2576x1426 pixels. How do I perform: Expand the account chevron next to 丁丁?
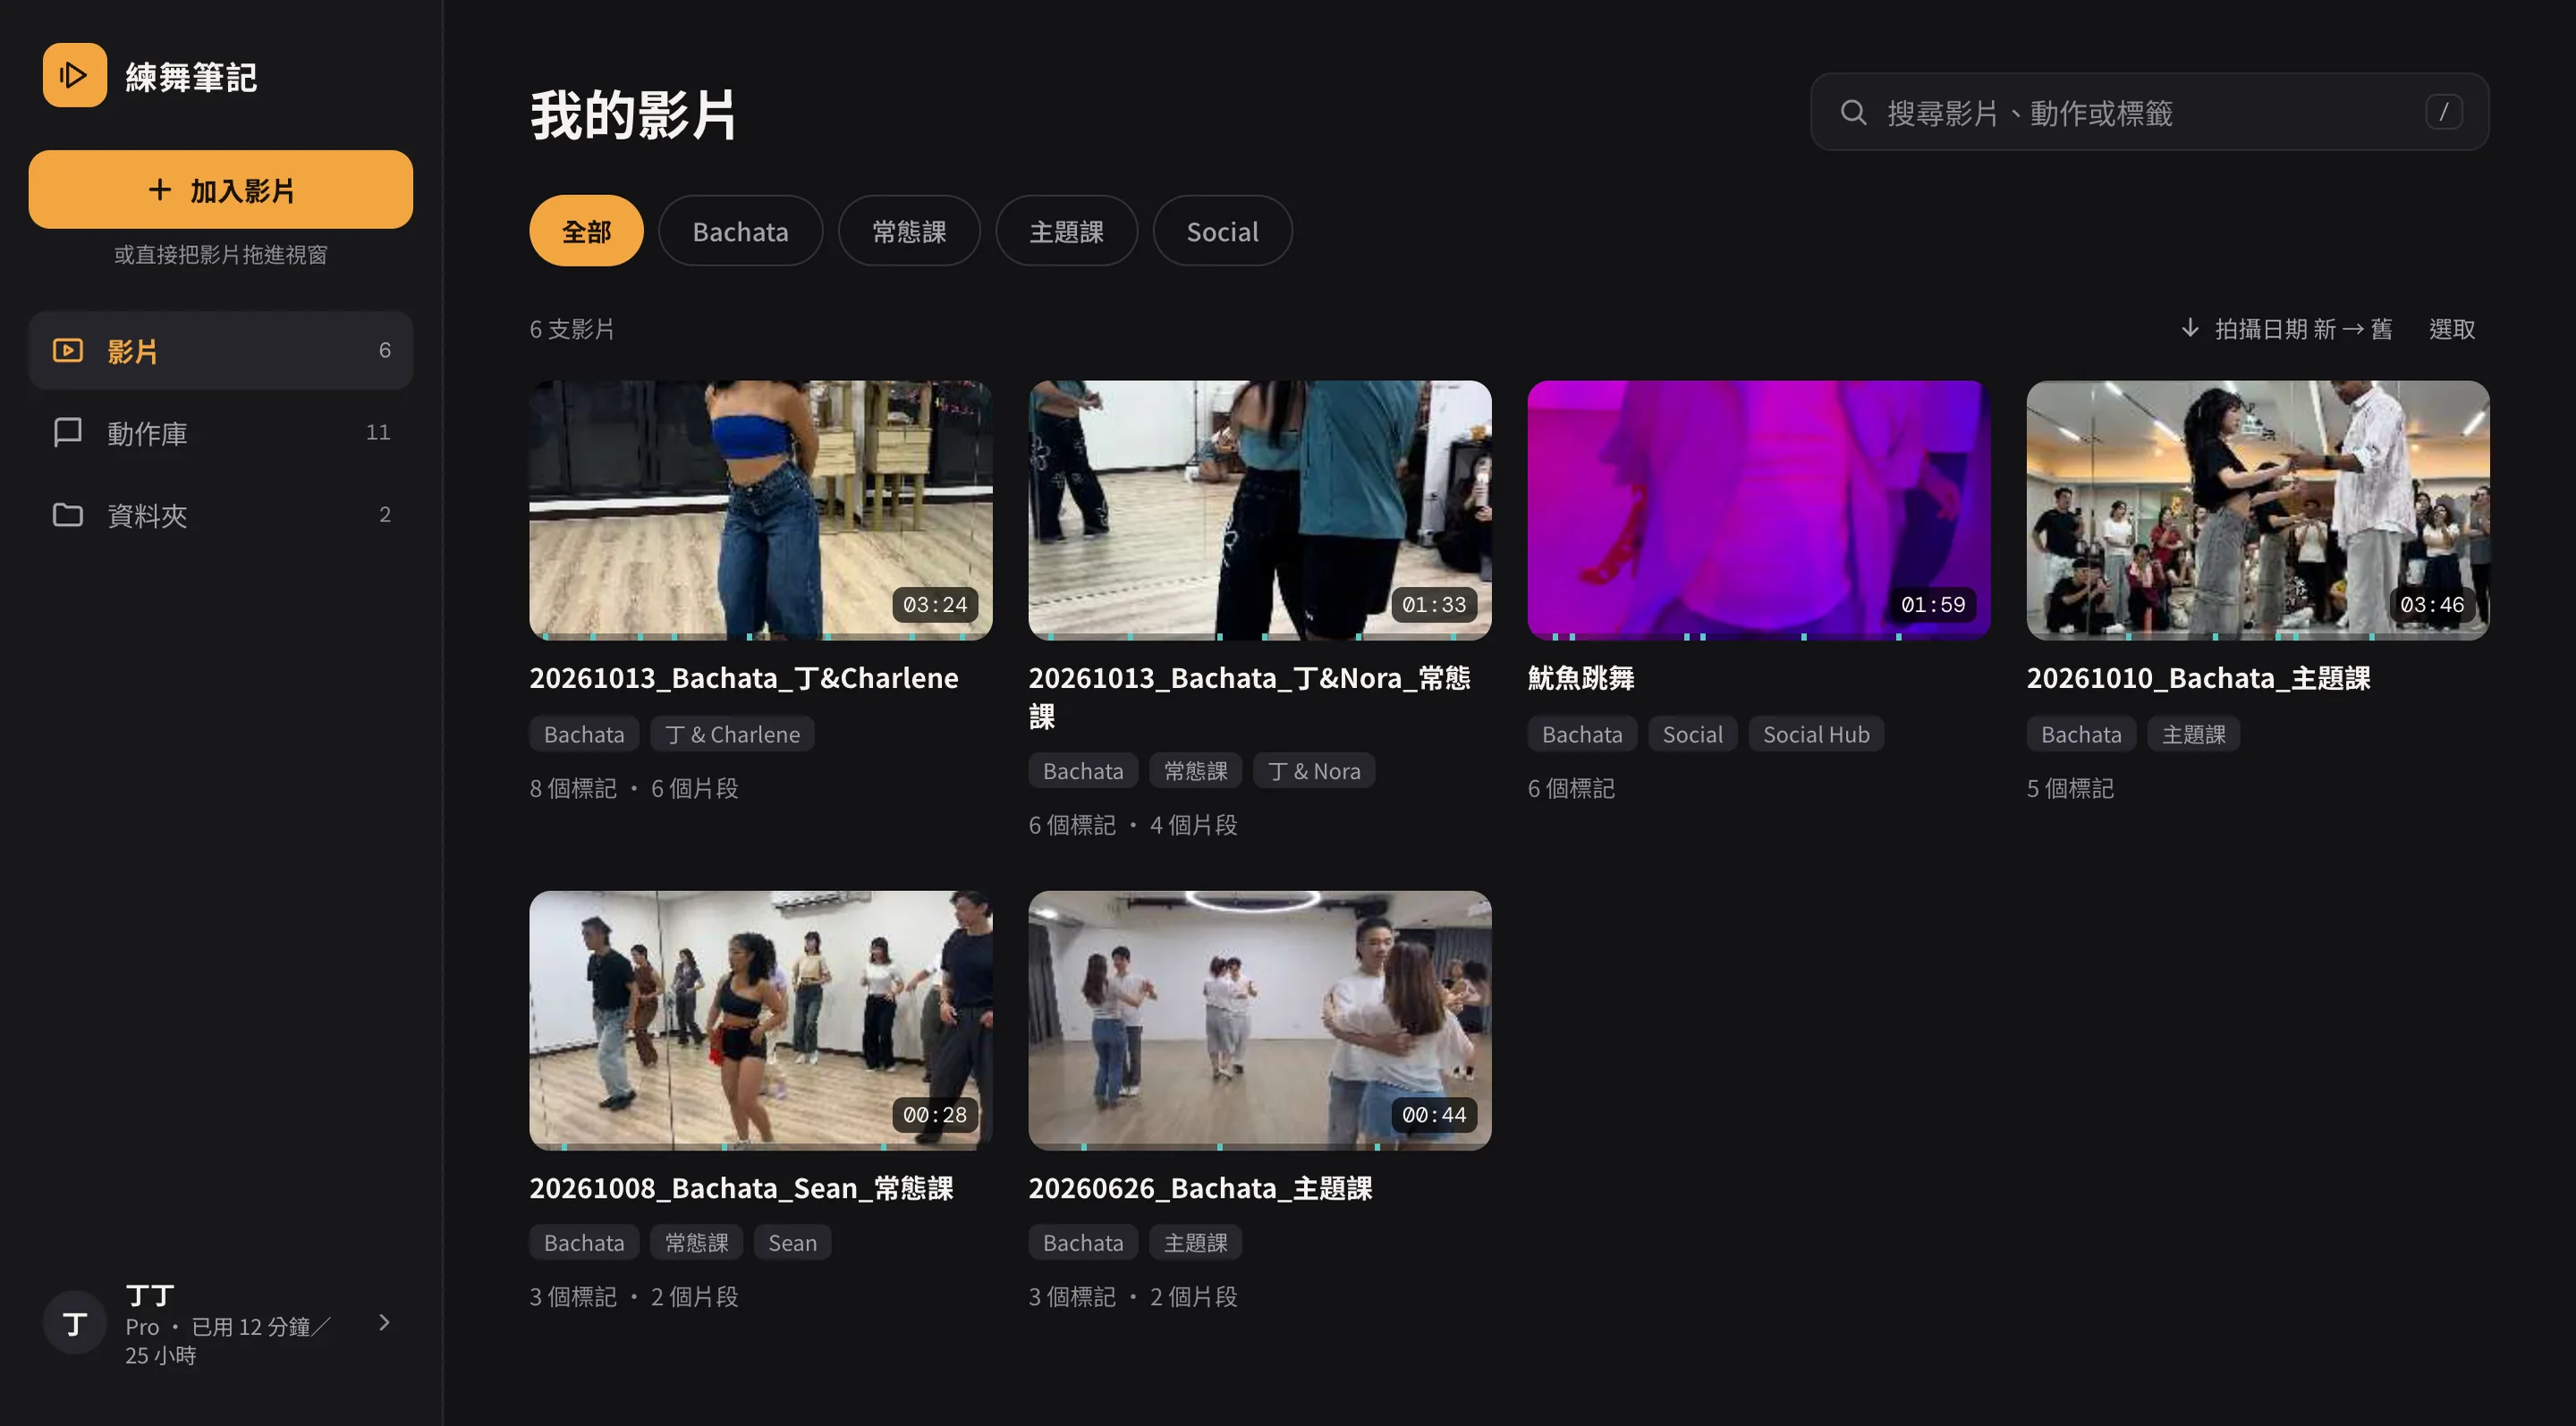pos(385,1322)
